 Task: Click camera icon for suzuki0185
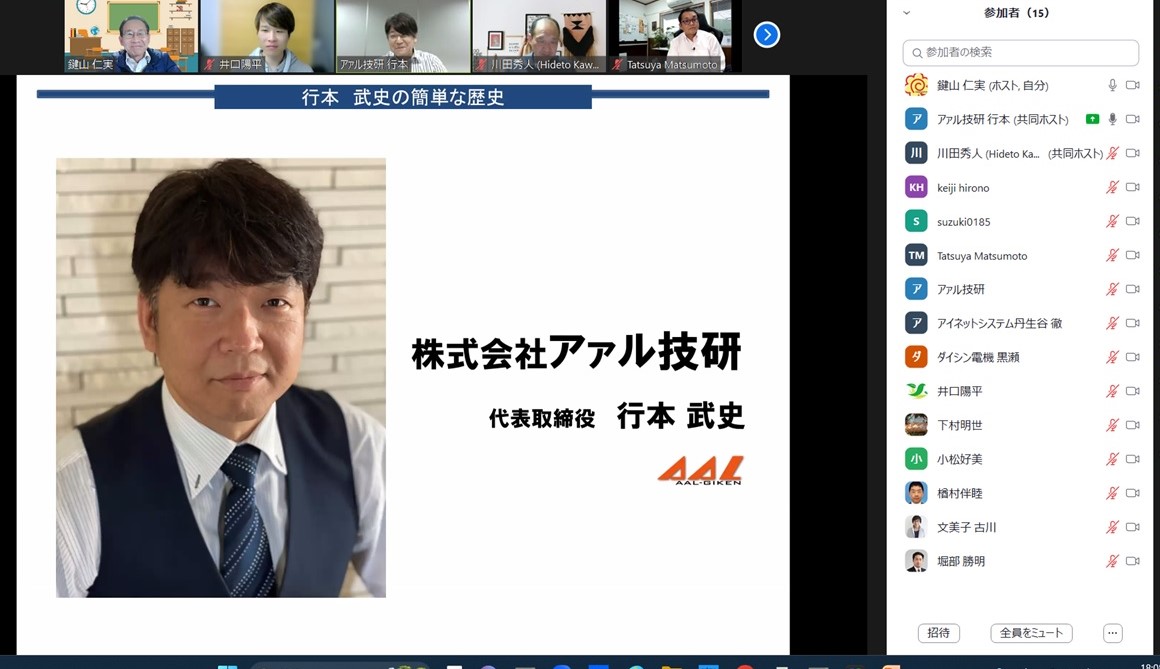(1132, 221)
